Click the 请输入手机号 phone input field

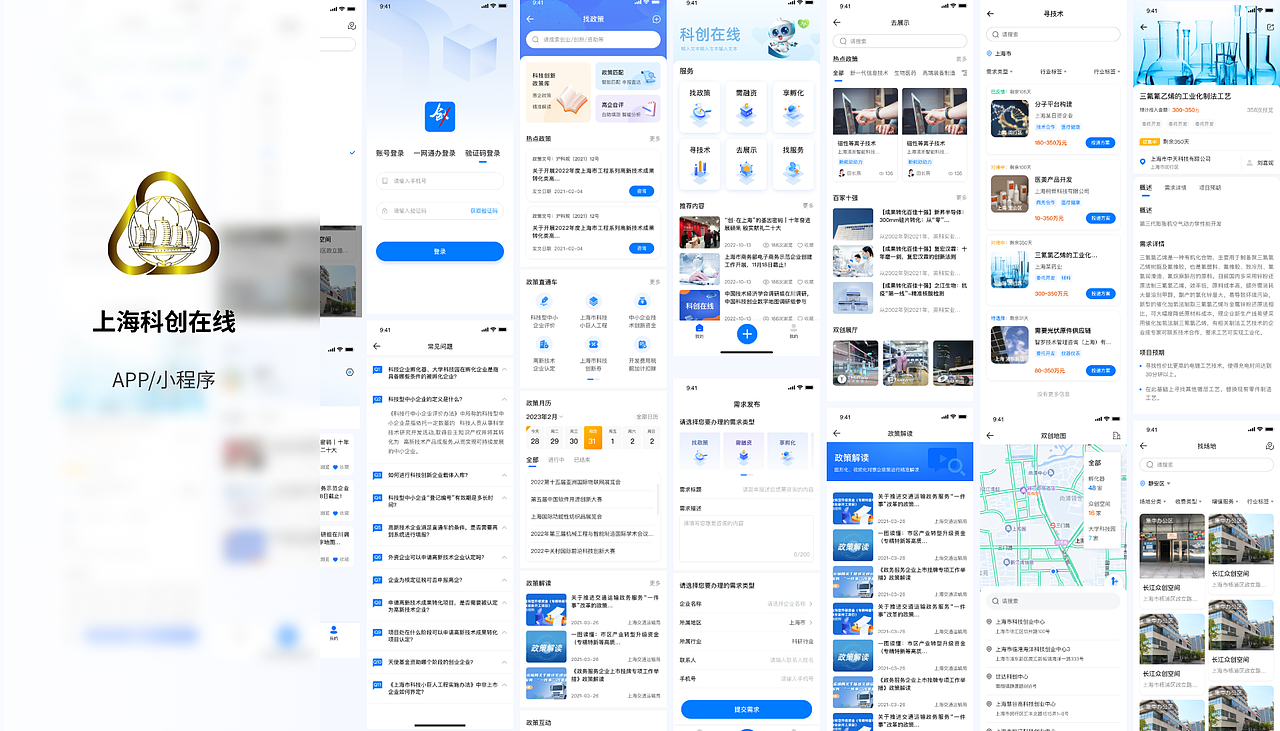click(440, 181)
